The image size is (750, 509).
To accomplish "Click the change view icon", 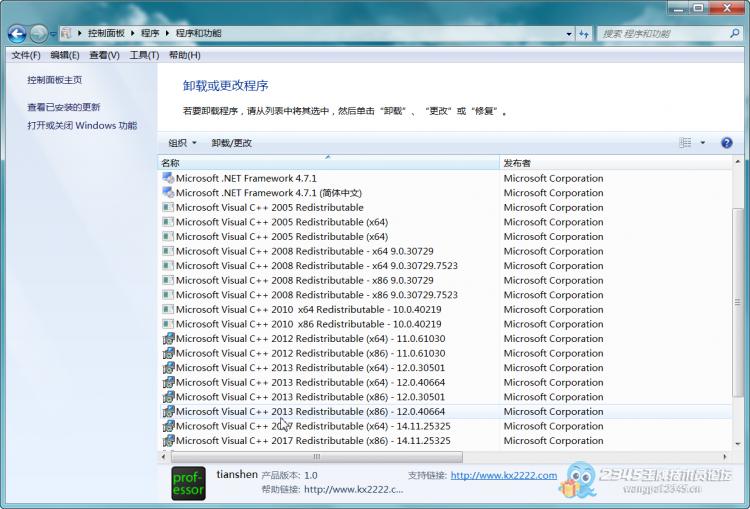I will pos(685,143).
